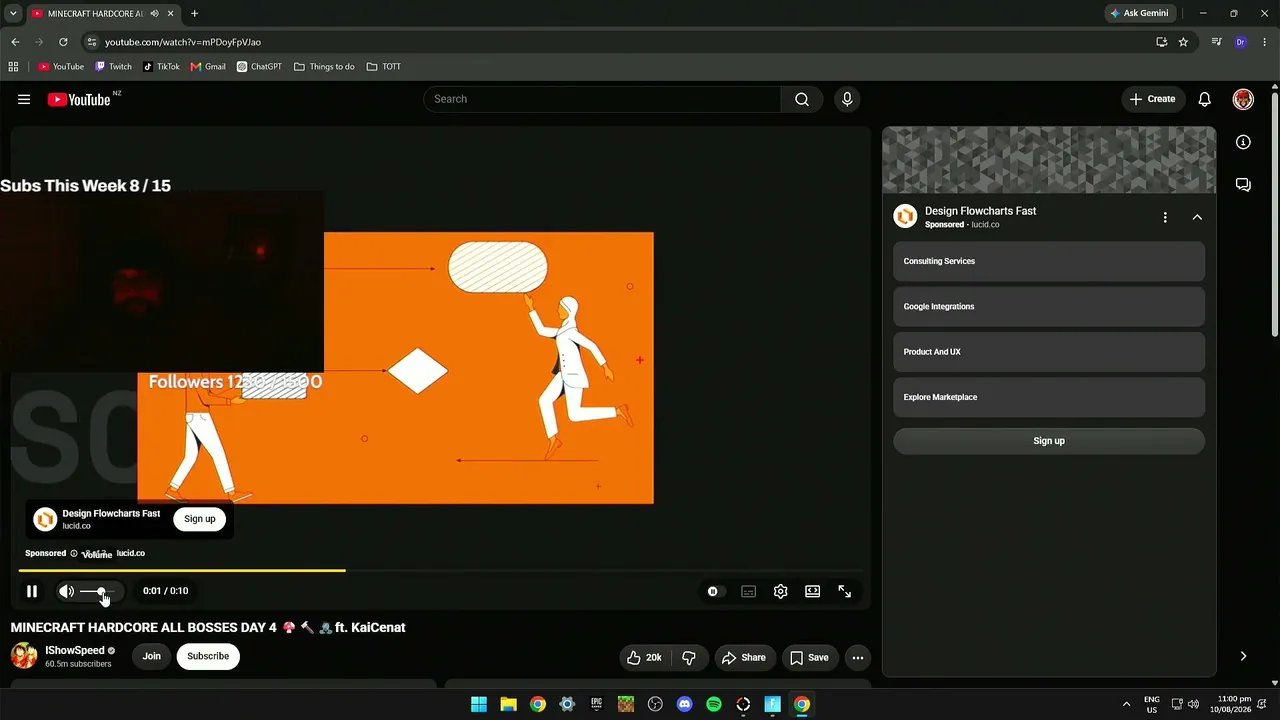Collapse the sponsored ad panel
Screen dimensions: 1280x720
[1197, 217]
